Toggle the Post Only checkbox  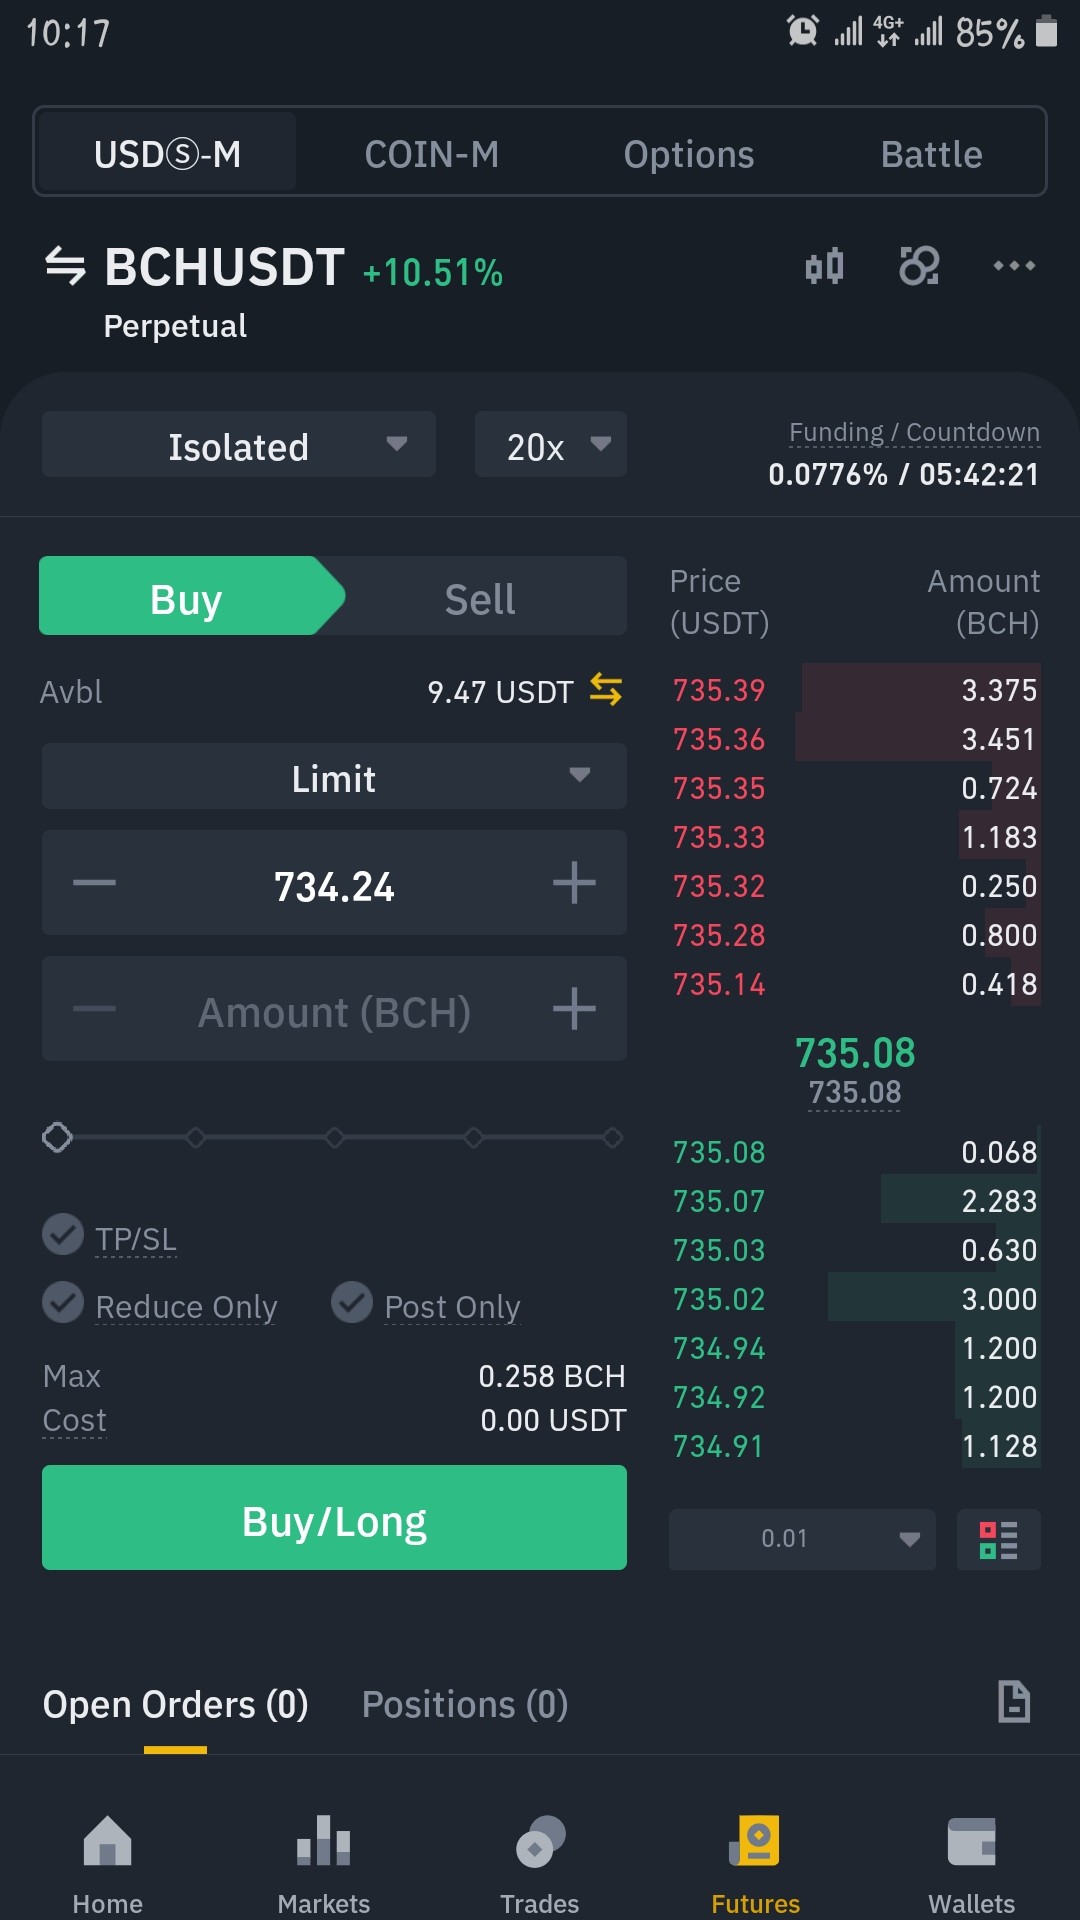(x=352, y=1303)
